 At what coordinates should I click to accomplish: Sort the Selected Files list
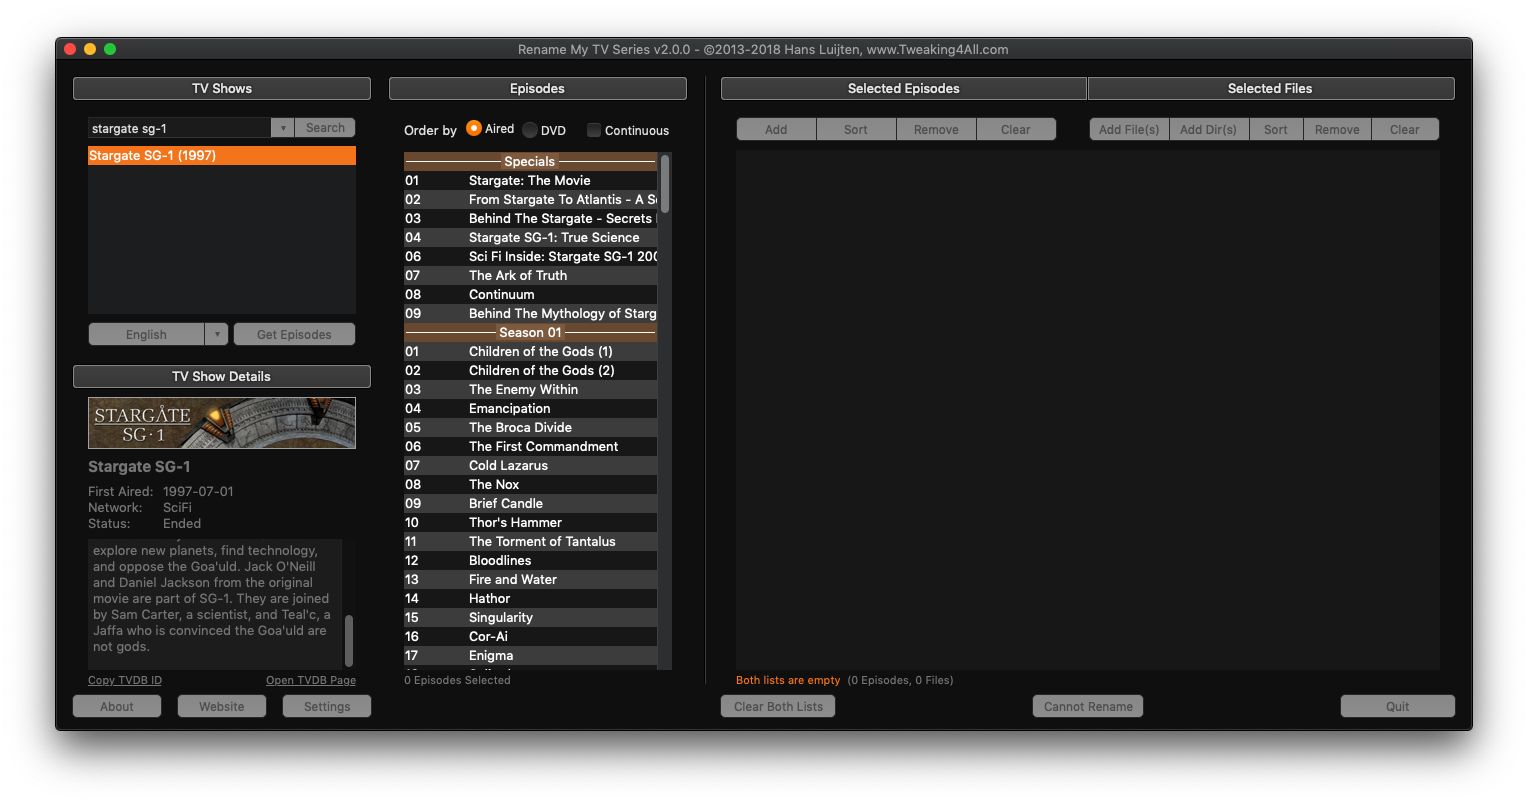click(x=1276, y=129)
